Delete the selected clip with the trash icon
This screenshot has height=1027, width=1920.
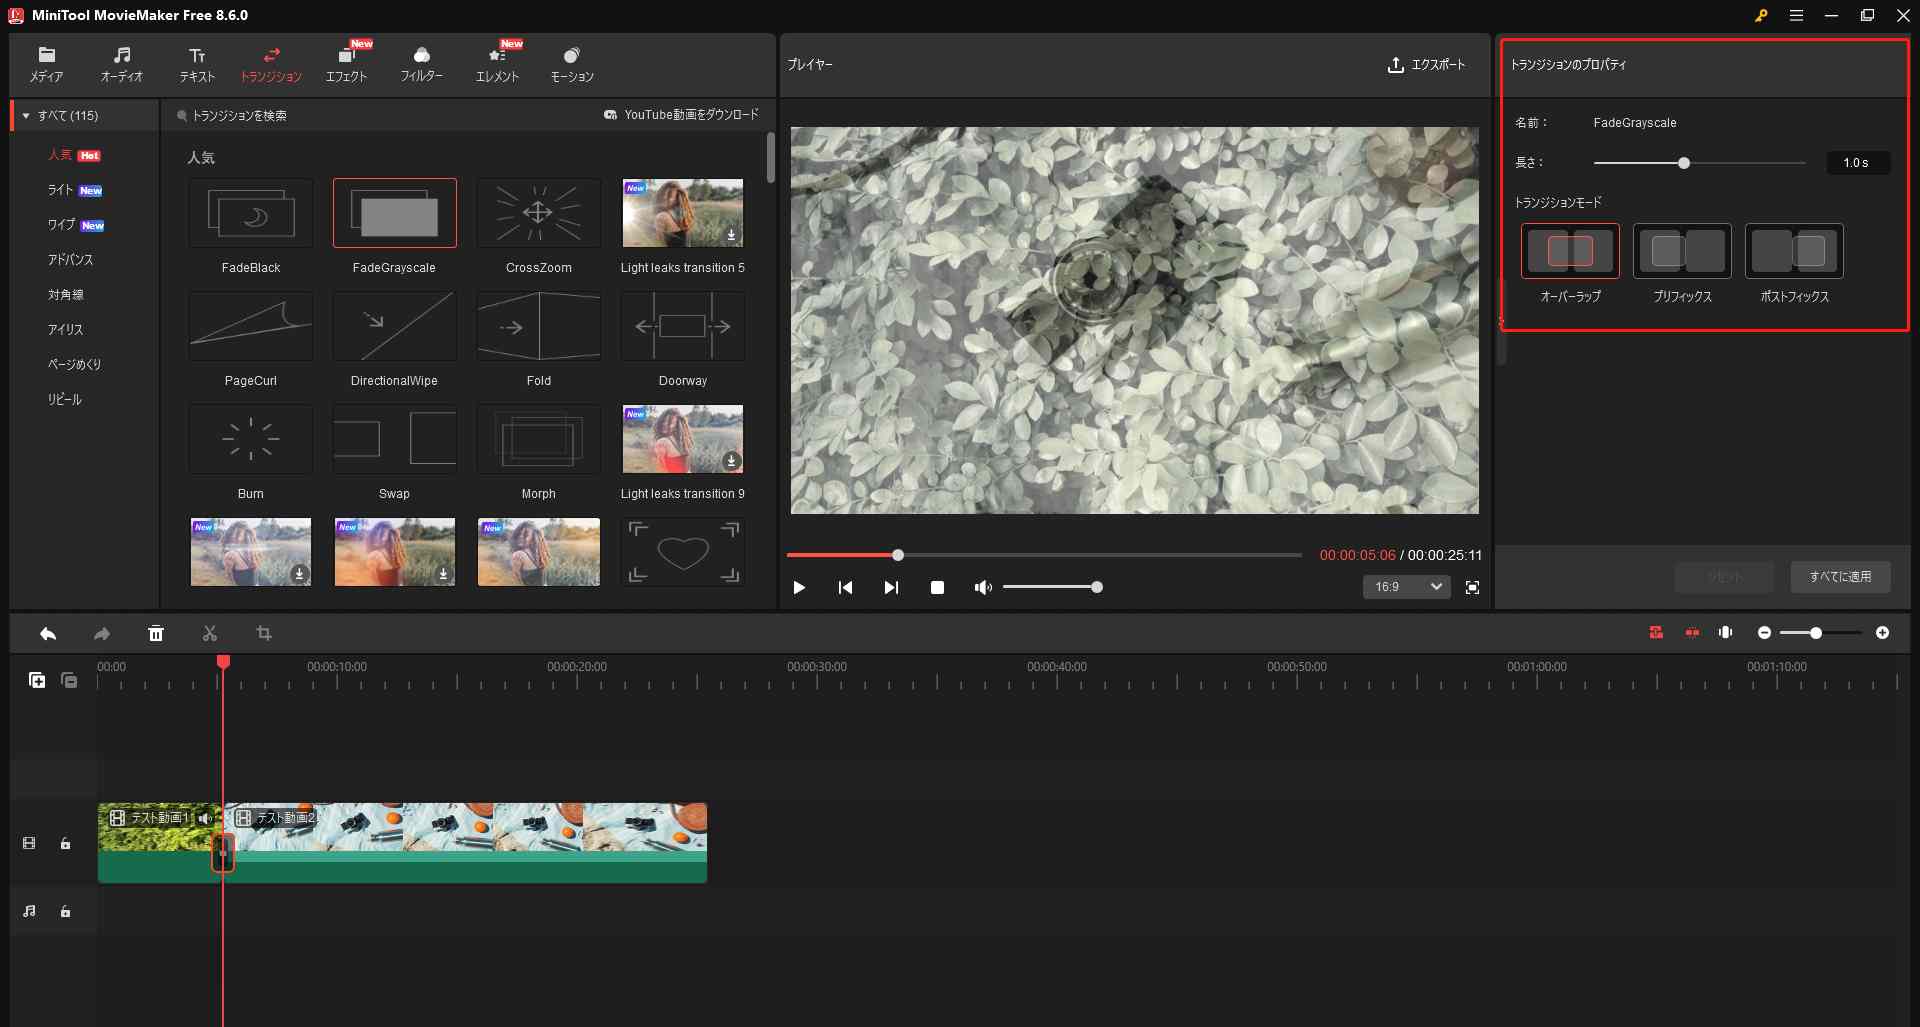(156, 633)
